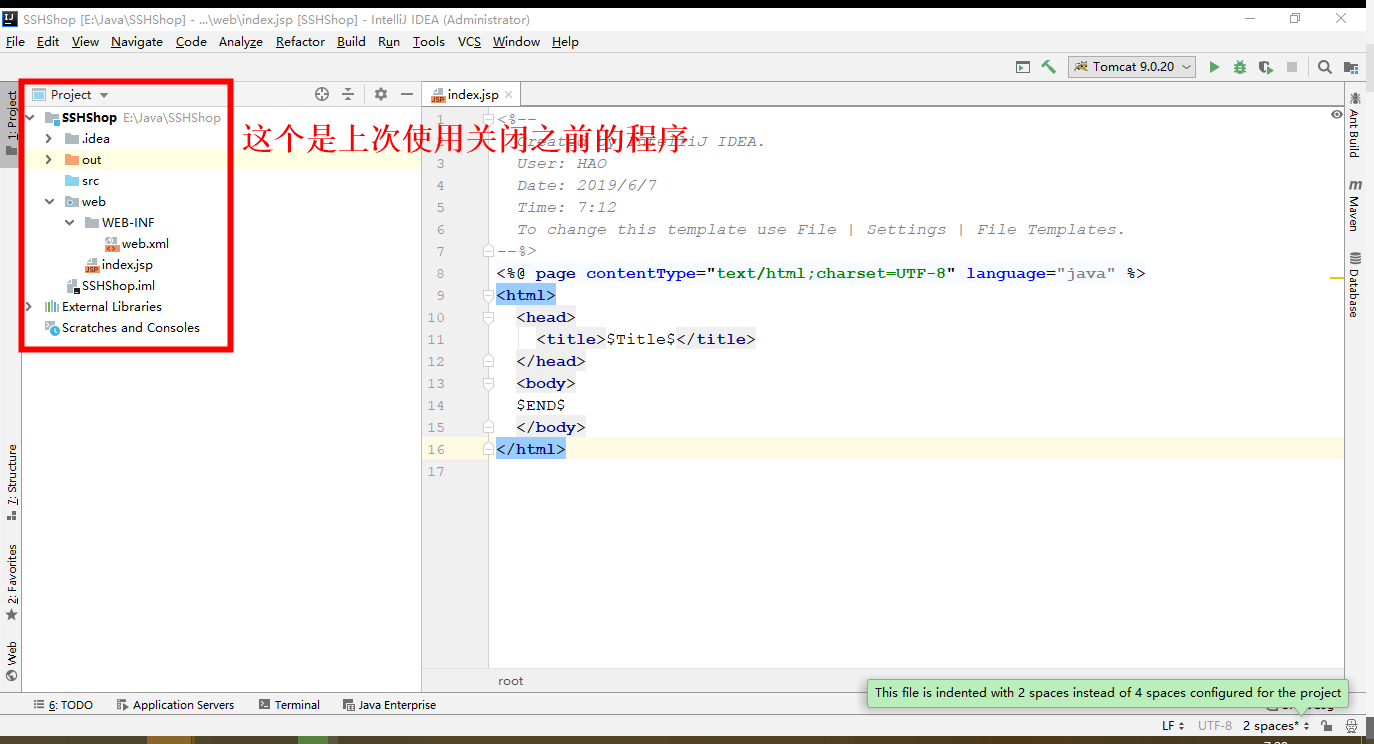This screenshot has height=744, width=1374.
Task: Open the VCS menu
Action: click(469, 42)
